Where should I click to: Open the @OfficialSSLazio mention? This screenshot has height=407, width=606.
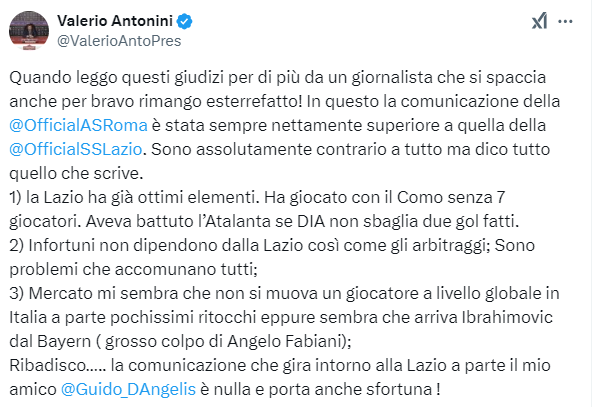(x=76, y=150)
